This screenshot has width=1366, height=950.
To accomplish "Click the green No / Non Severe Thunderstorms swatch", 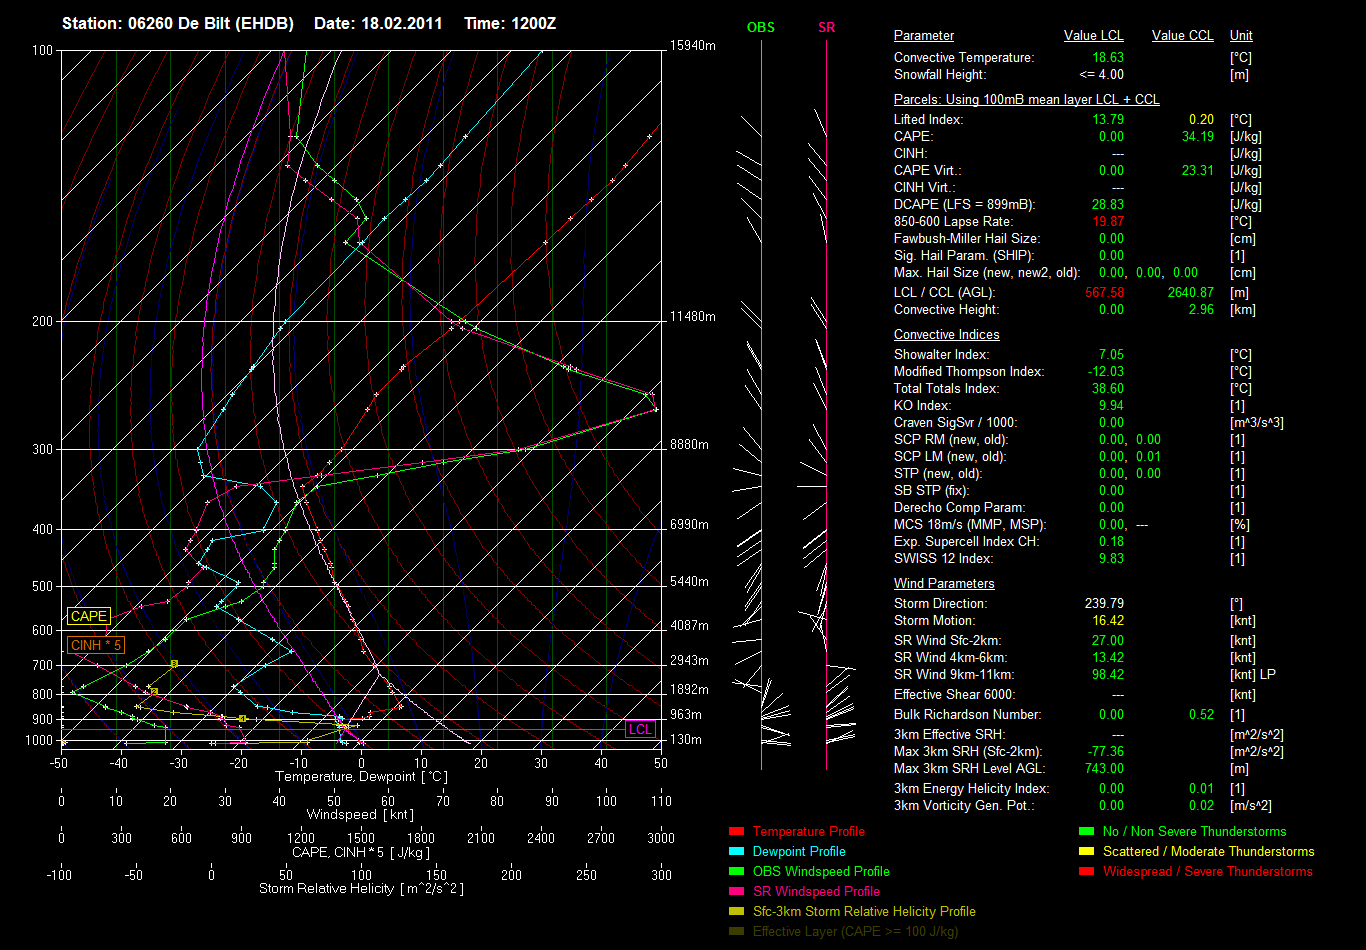I will [1086, 831].
